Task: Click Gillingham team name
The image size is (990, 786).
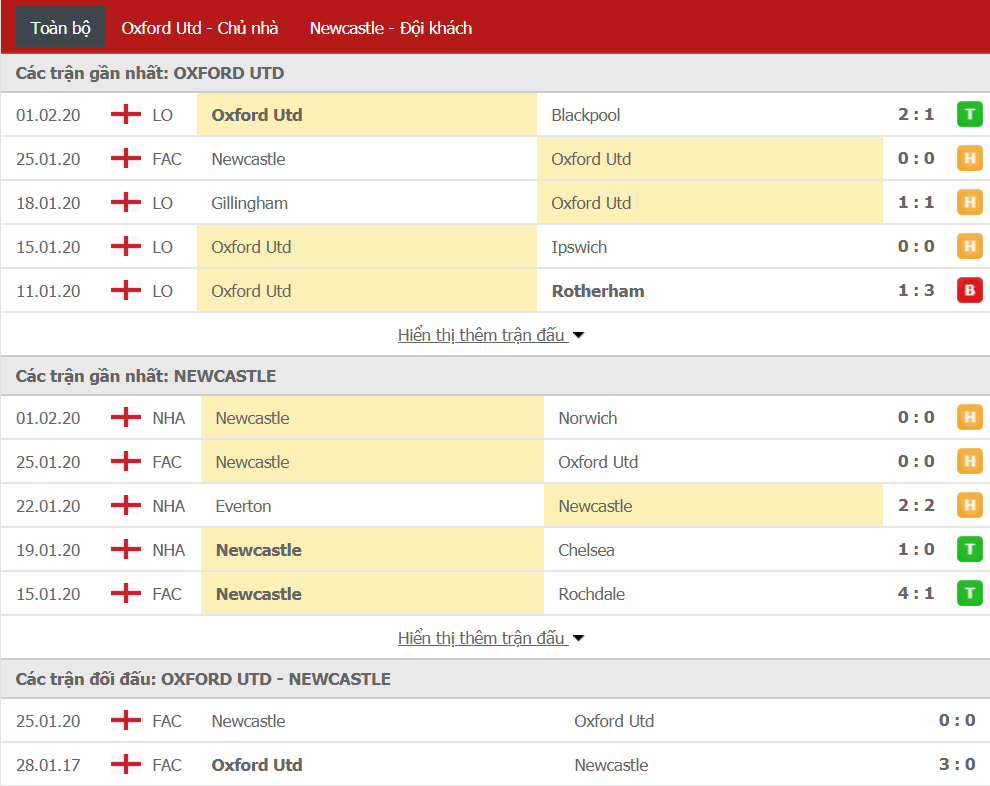Action: tap(249, 203)
